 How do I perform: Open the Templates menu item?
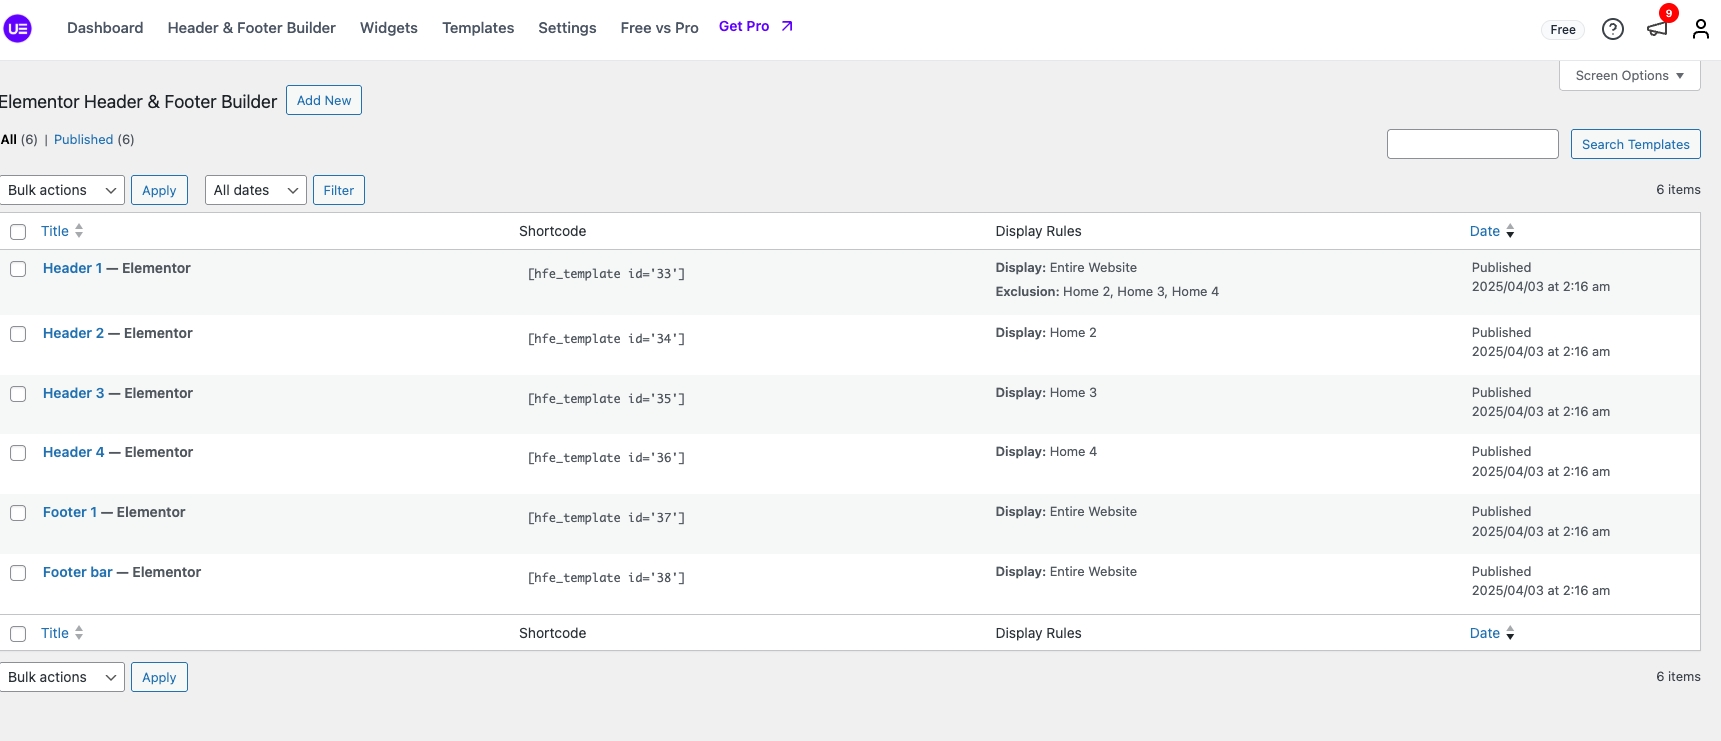click(478, 28)
